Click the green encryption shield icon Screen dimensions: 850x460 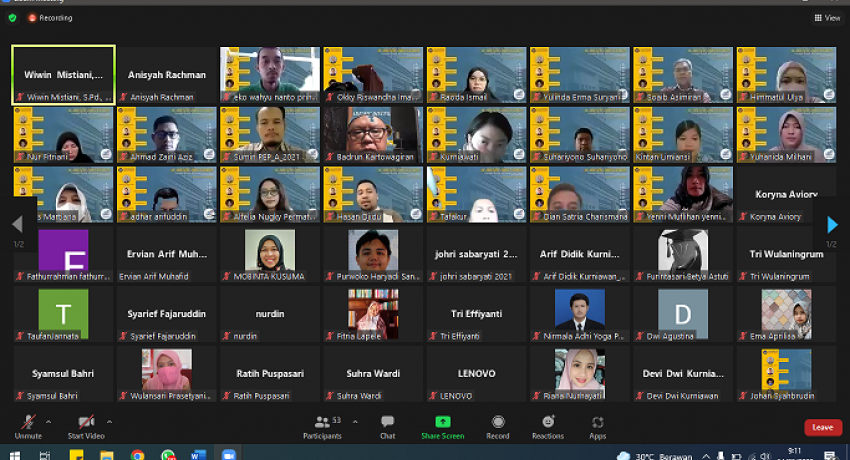click(x=12, y=18)
